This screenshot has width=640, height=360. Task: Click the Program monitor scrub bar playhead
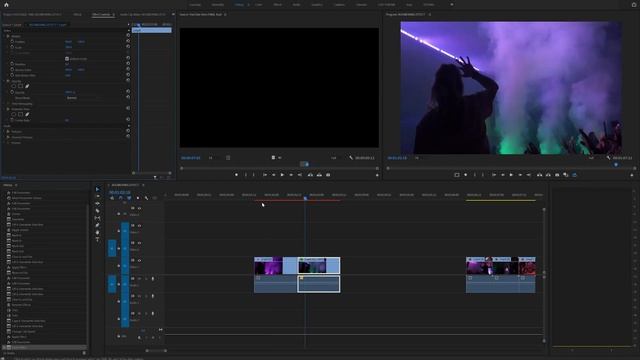click(x=616, y=164)
